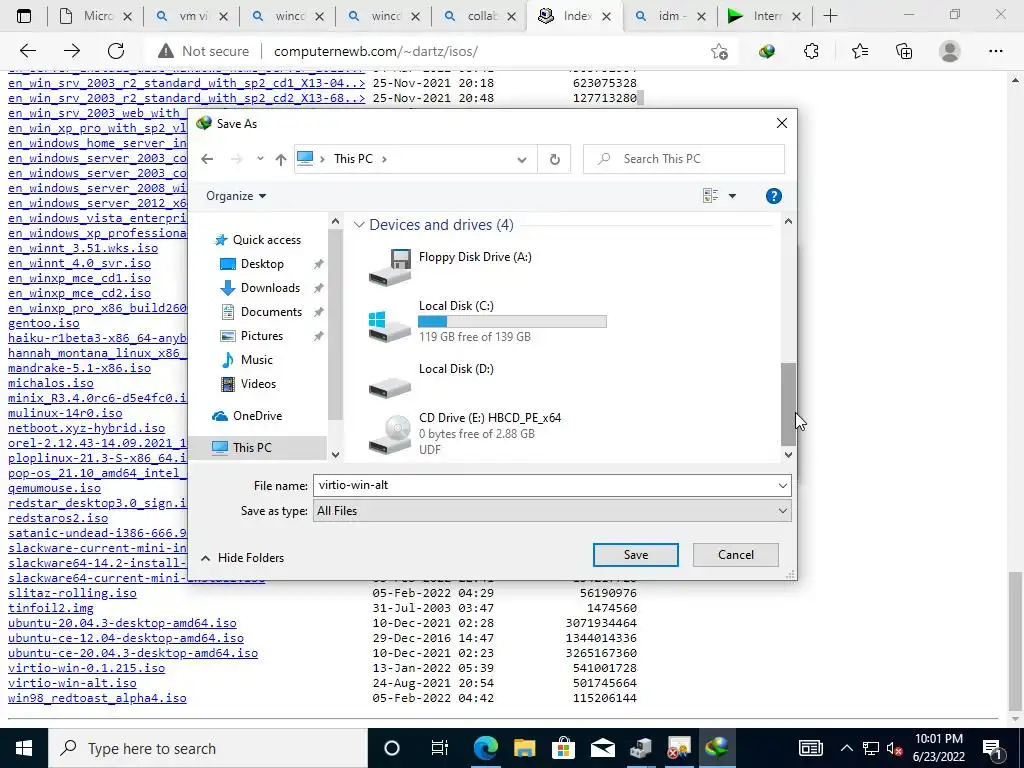Open ubuntu-20.04.3-desktop-amd64.iso link
The width and height of the screenshot is (1024, 768).
pos(122,623)
